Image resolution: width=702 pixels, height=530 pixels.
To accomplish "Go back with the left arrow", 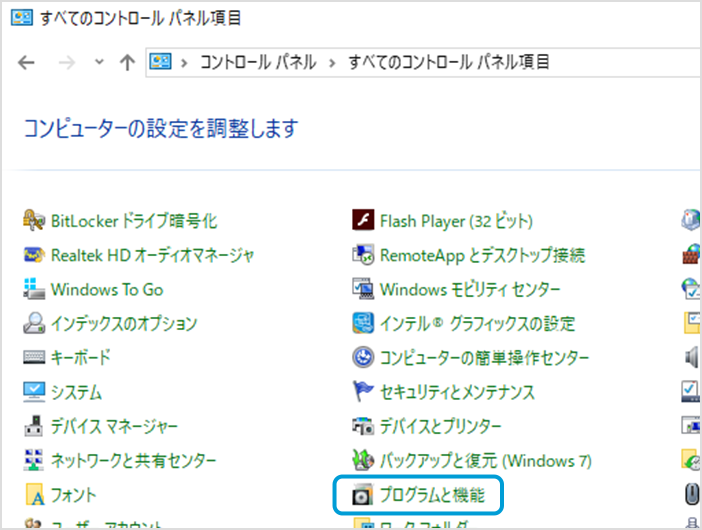I will point(26,62).
